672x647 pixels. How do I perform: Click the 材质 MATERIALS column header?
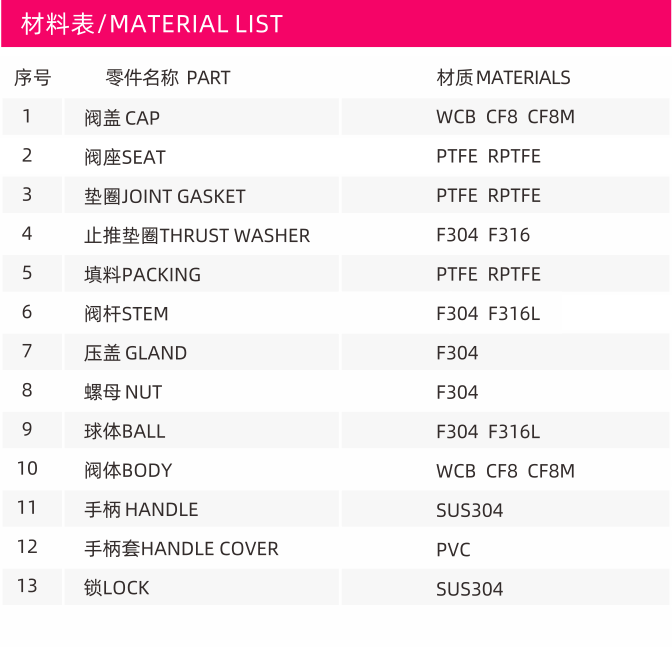coord(503,78)
